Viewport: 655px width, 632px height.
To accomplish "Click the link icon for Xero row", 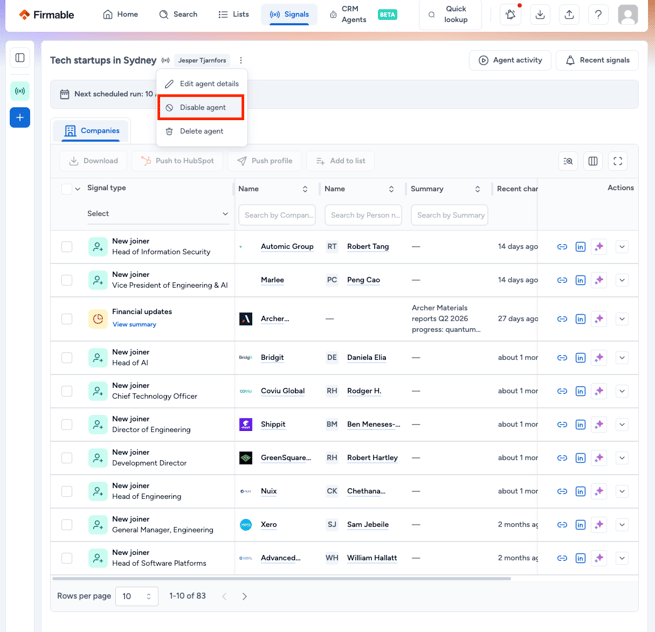I will 562,525.
